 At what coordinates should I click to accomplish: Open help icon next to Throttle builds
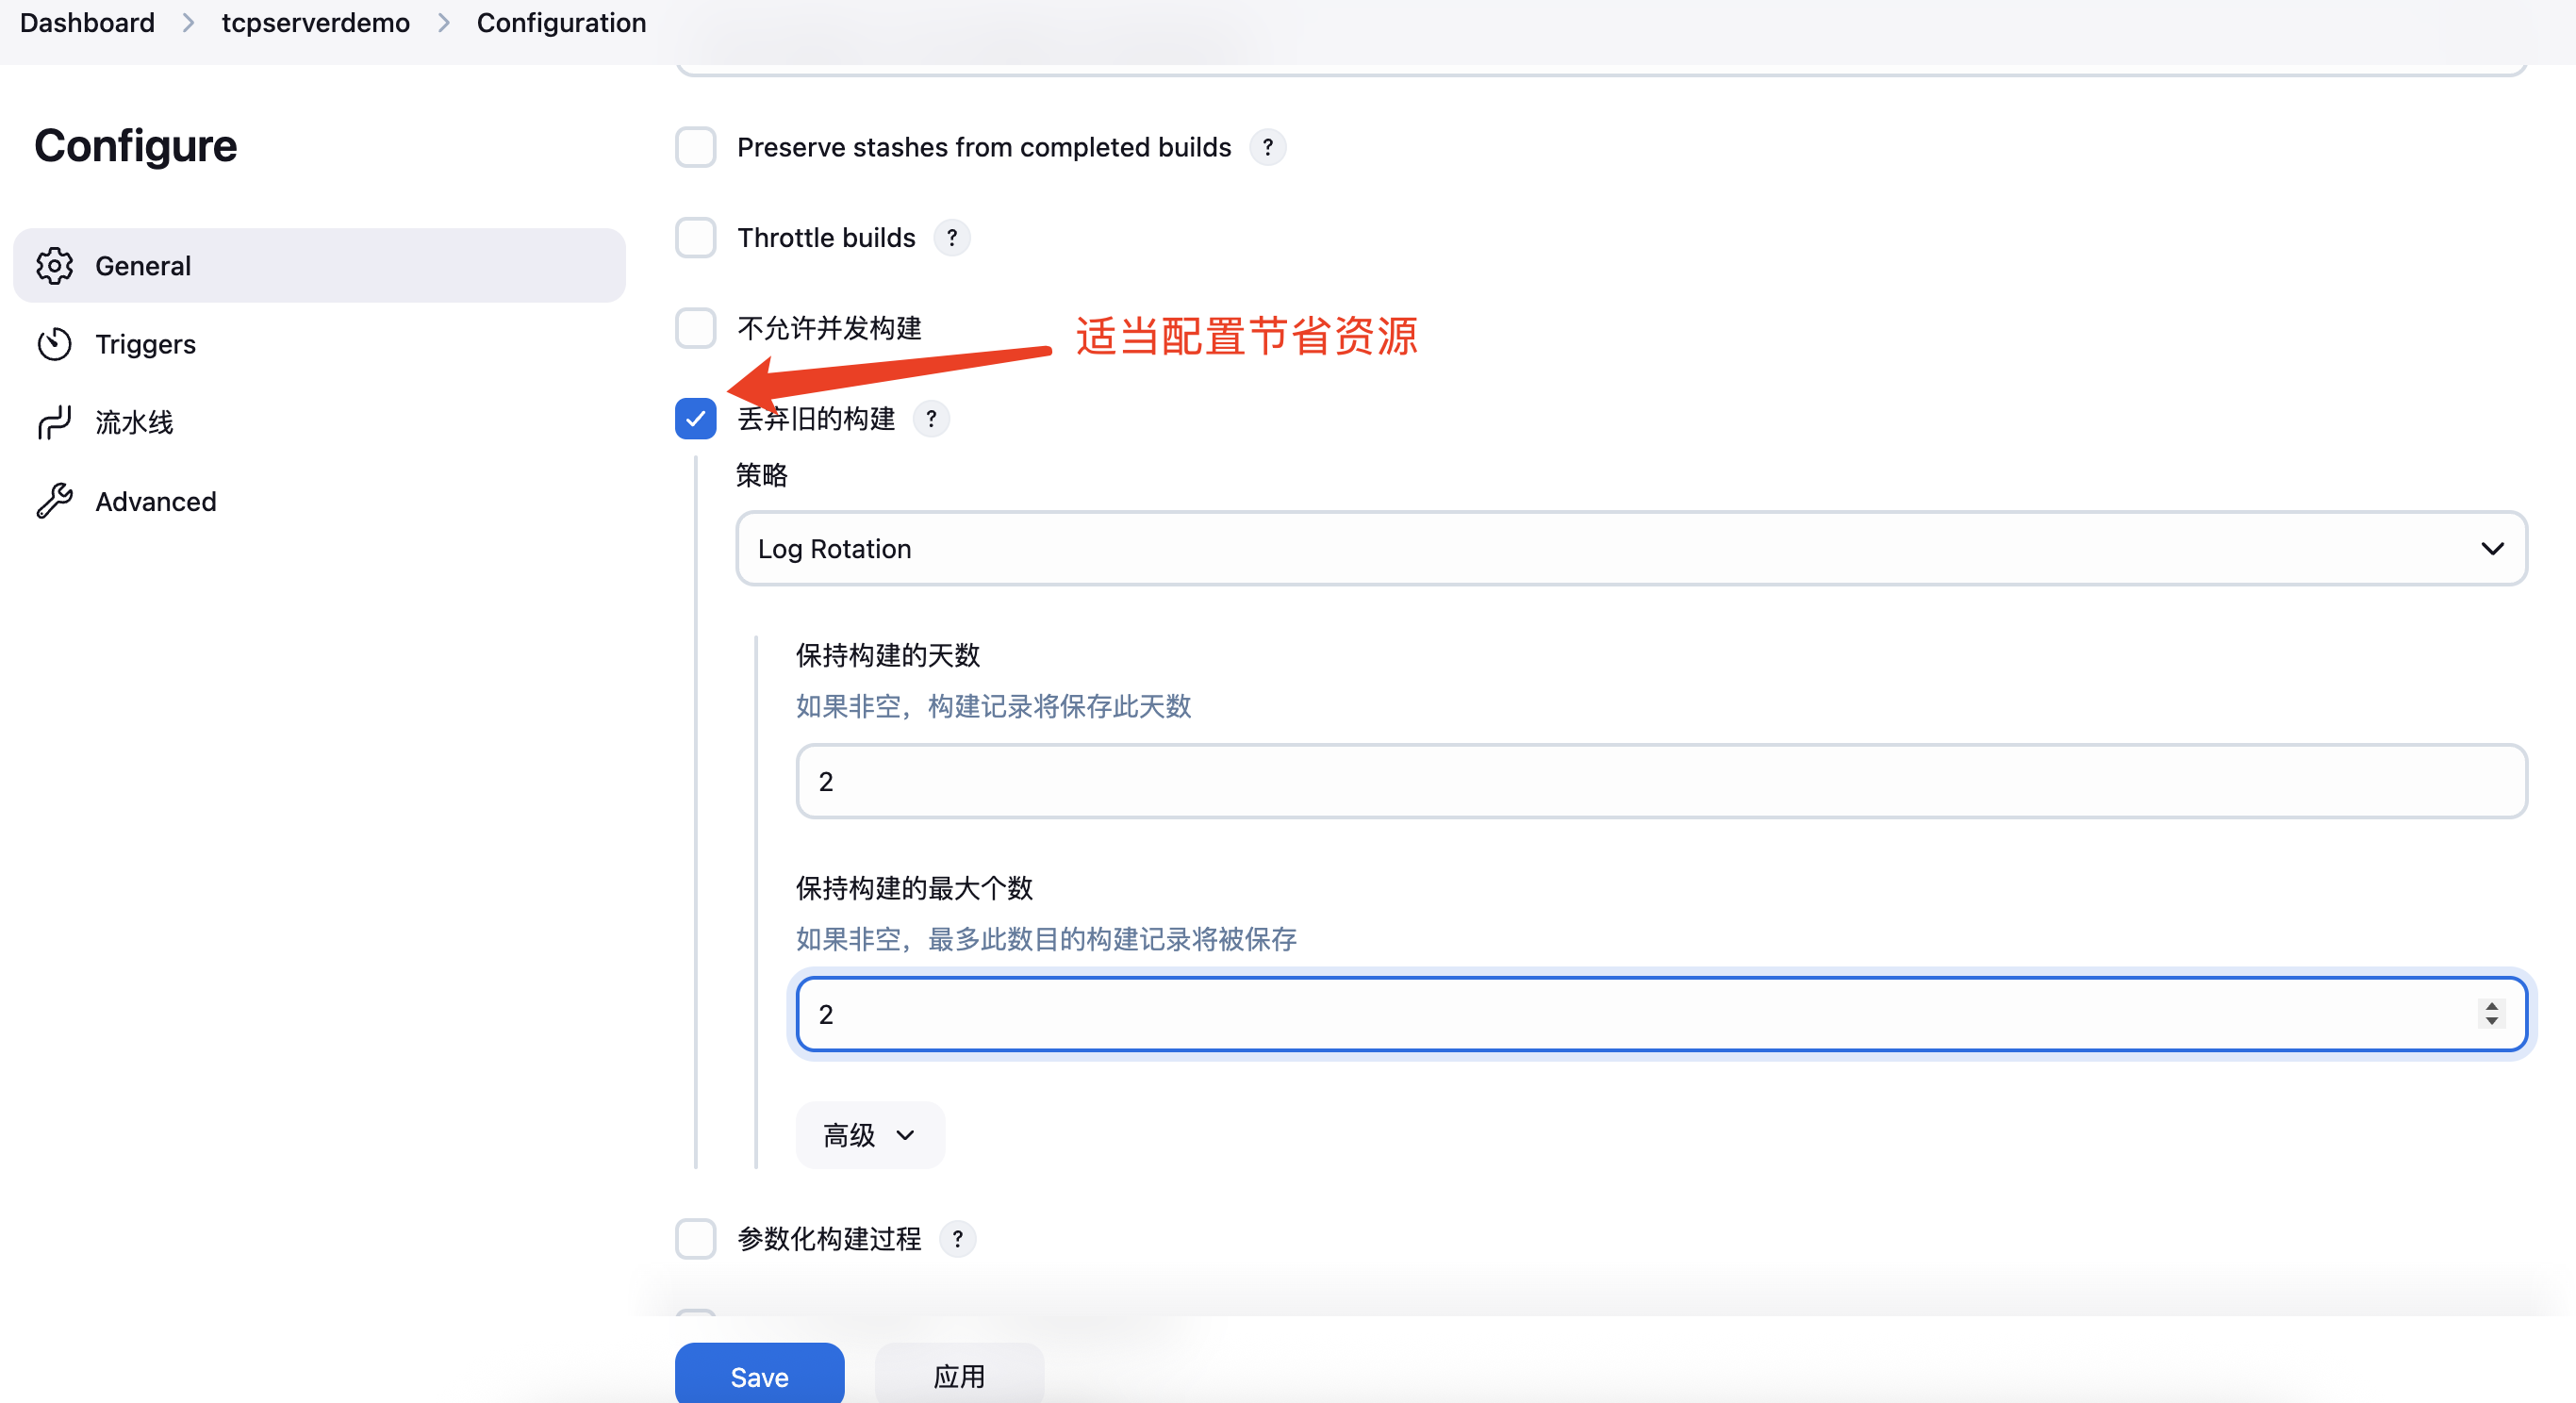[x=951, y=238]
